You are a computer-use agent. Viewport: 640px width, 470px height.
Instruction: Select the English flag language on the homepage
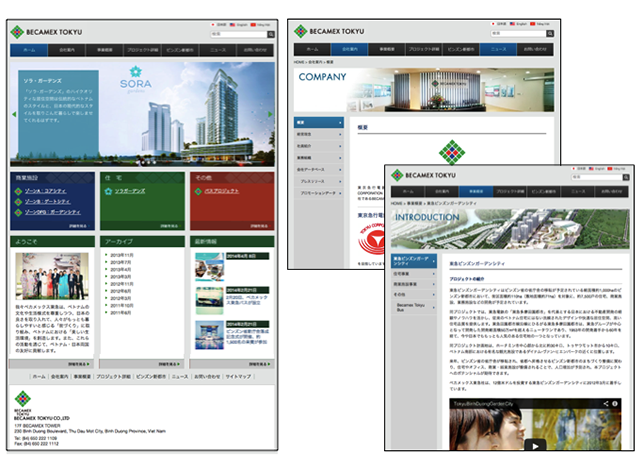tap(232, 25)
